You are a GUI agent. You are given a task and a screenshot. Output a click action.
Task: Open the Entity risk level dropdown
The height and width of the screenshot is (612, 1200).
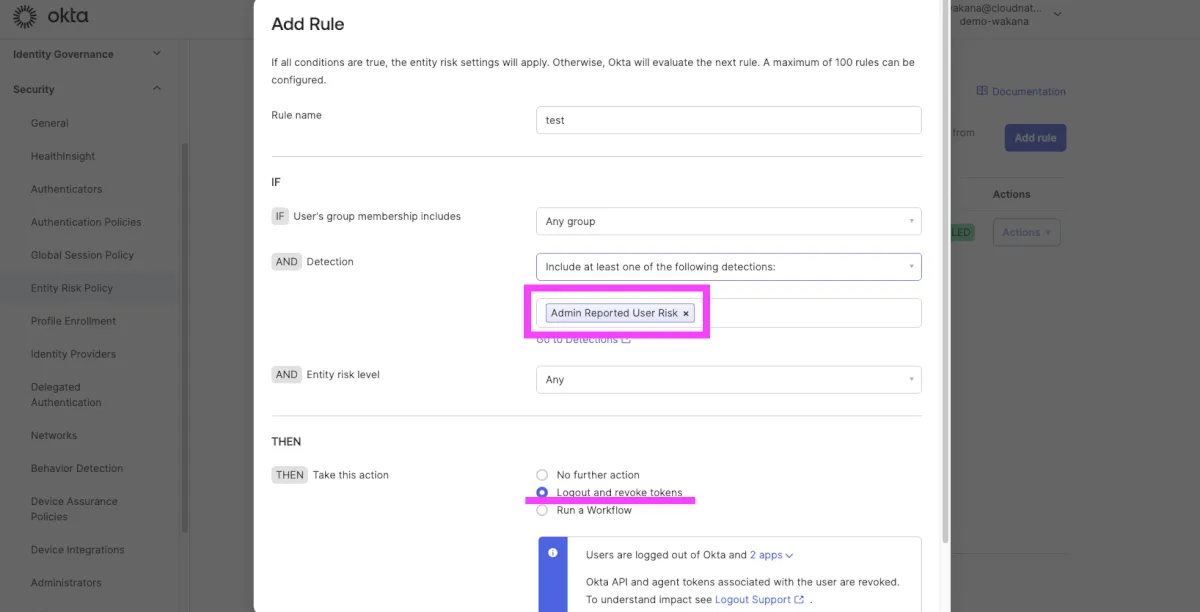[728, 380]
